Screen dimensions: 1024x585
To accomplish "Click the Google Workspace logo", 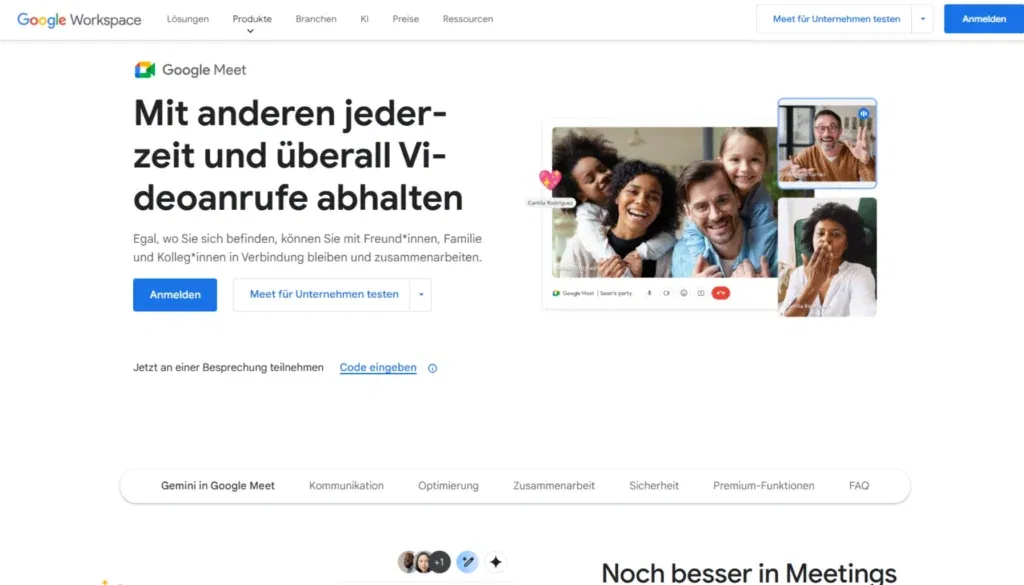I will click(78, 19).
